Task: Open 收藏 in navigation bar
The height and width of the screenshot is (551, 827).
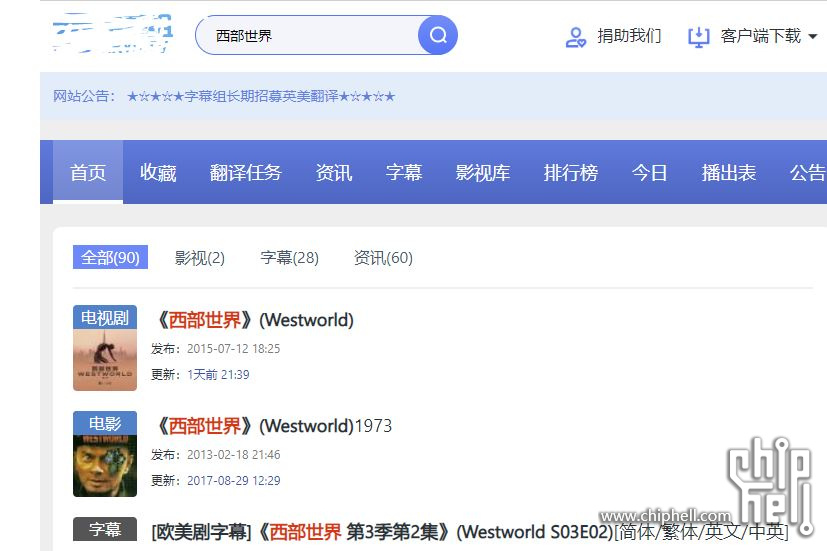Action: click(x=158, y=172)
